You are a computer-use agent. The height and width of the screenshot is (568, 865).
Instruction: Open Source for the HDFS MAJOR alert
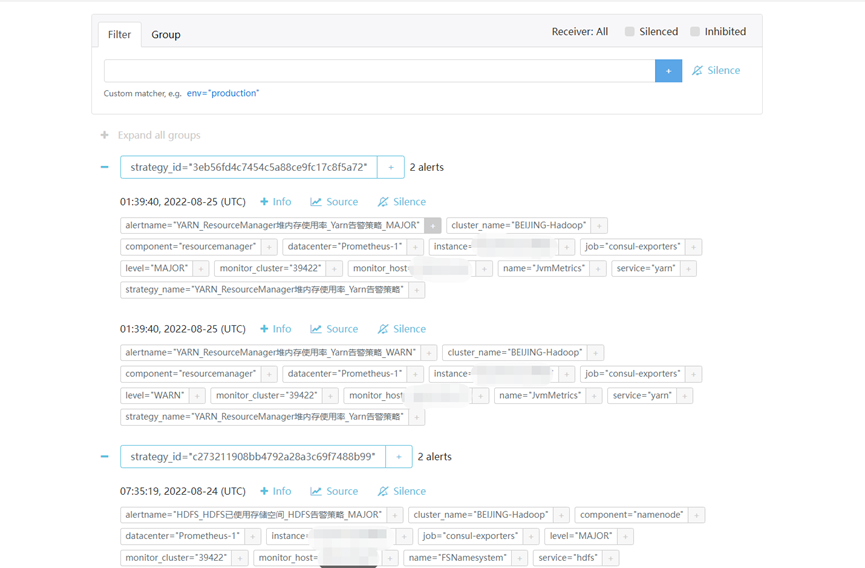[x=334, y=491]
